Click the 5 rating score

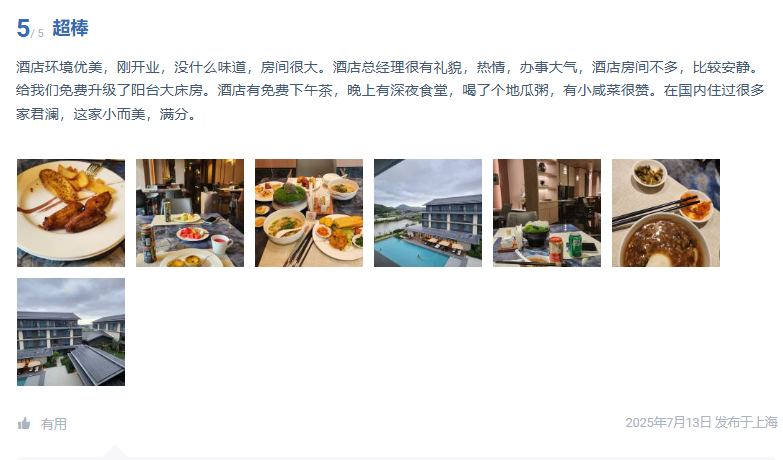(x=23, y=28)
